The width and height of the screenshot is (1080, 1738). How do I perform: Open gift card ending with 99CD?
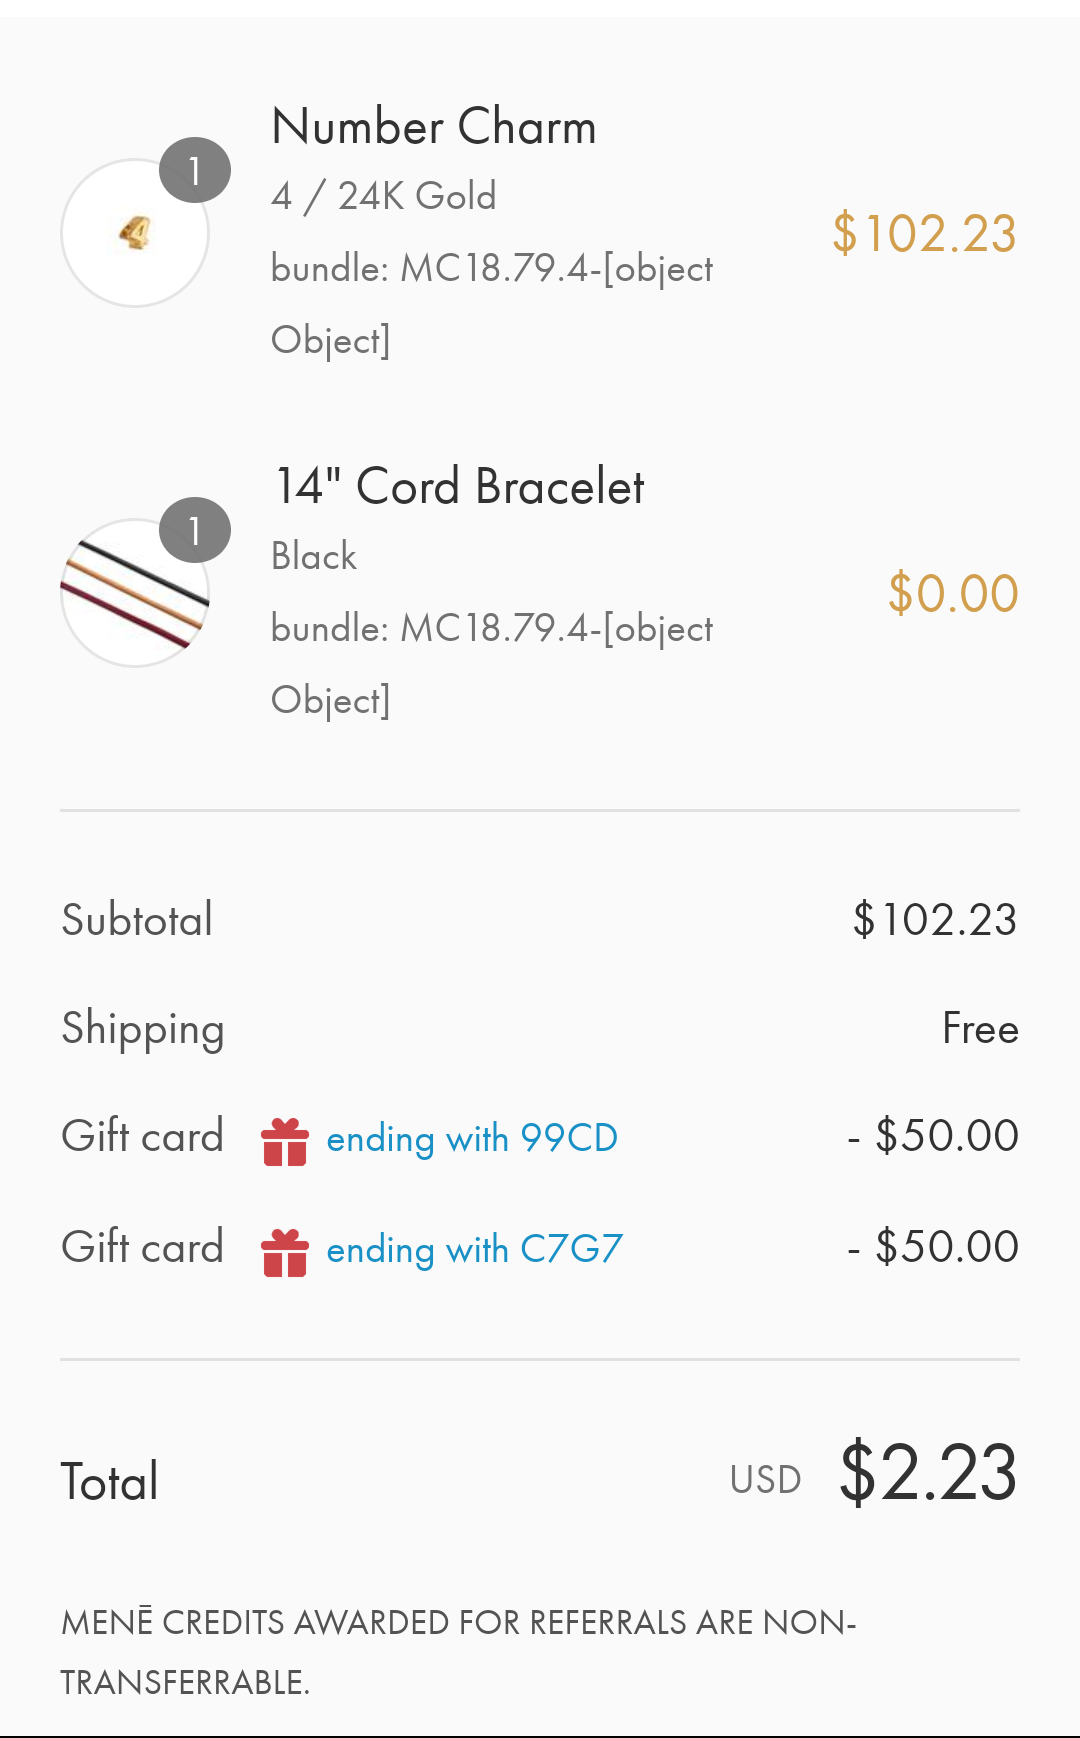472,1139
